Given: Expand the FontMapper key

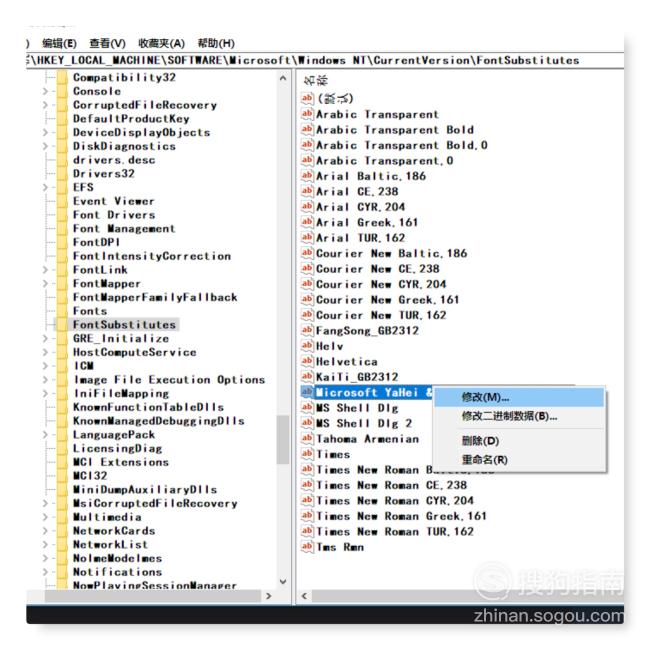Looking at the screenshot, I should click(x=46, y=284).
